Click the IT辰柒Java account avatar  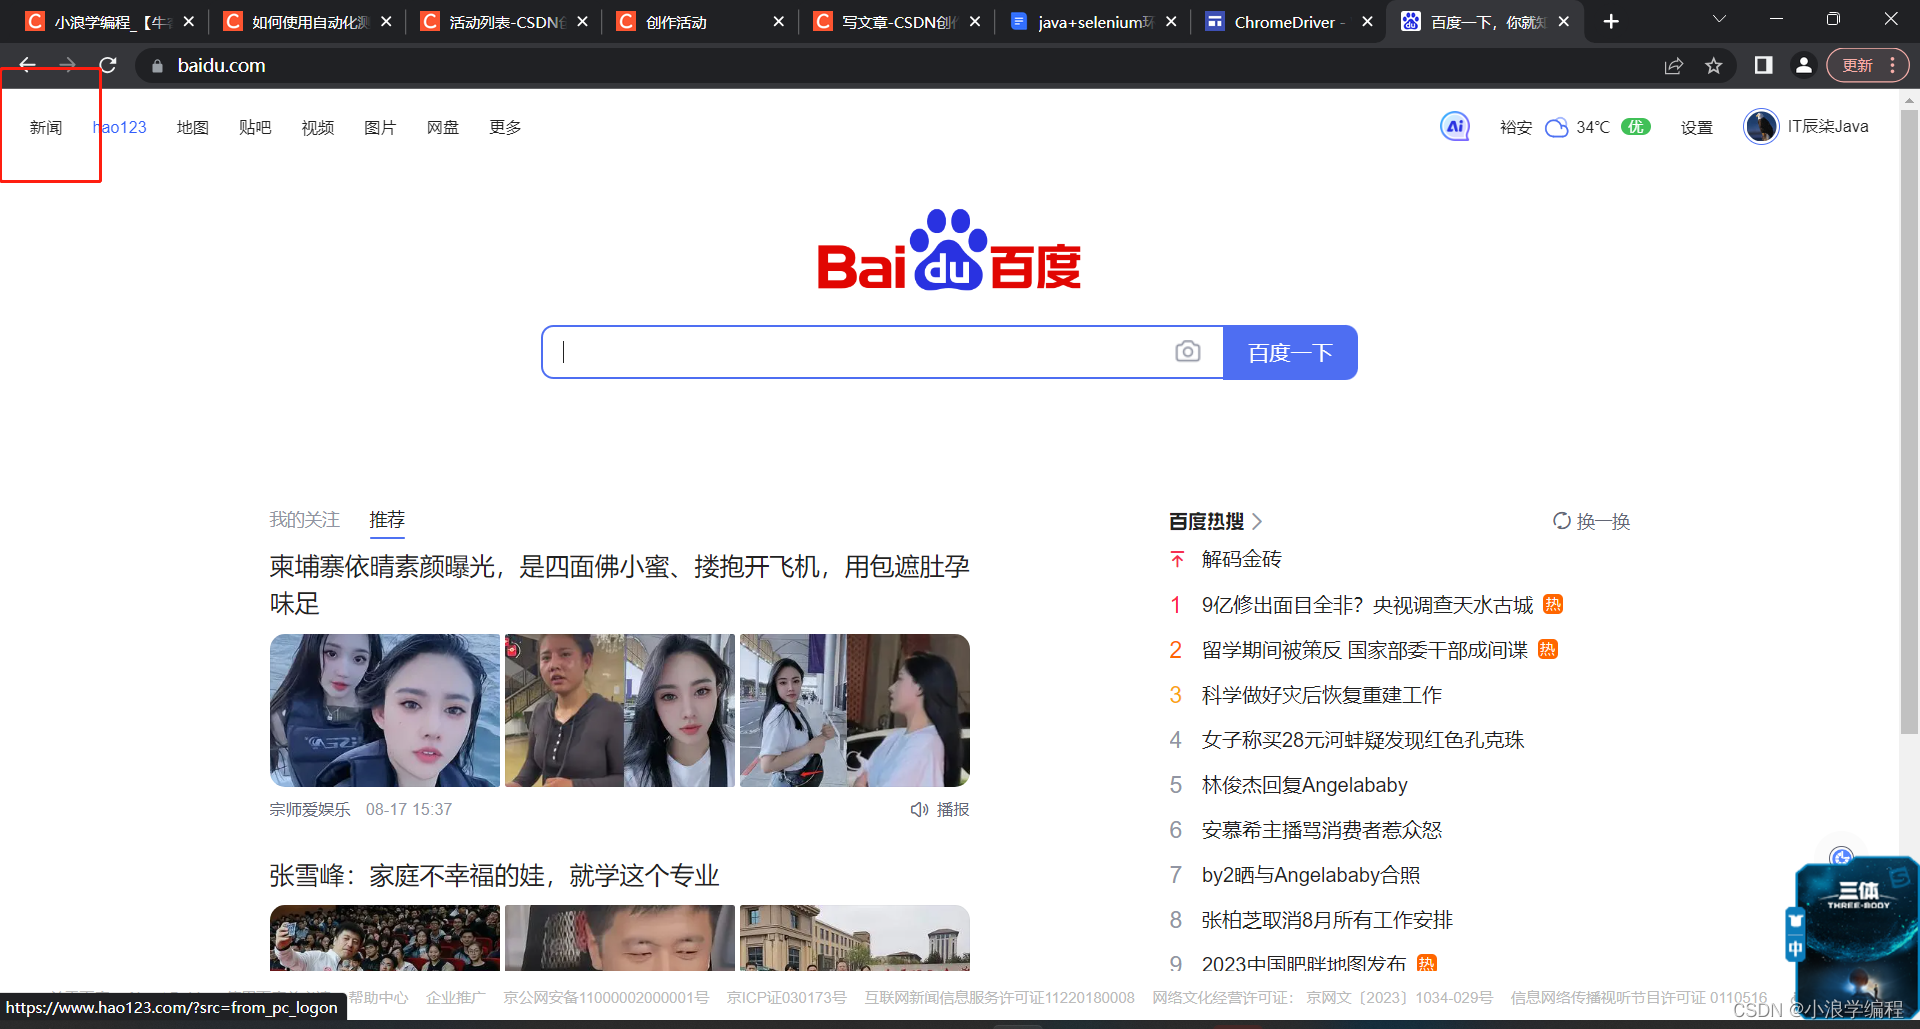point(1761,127)
